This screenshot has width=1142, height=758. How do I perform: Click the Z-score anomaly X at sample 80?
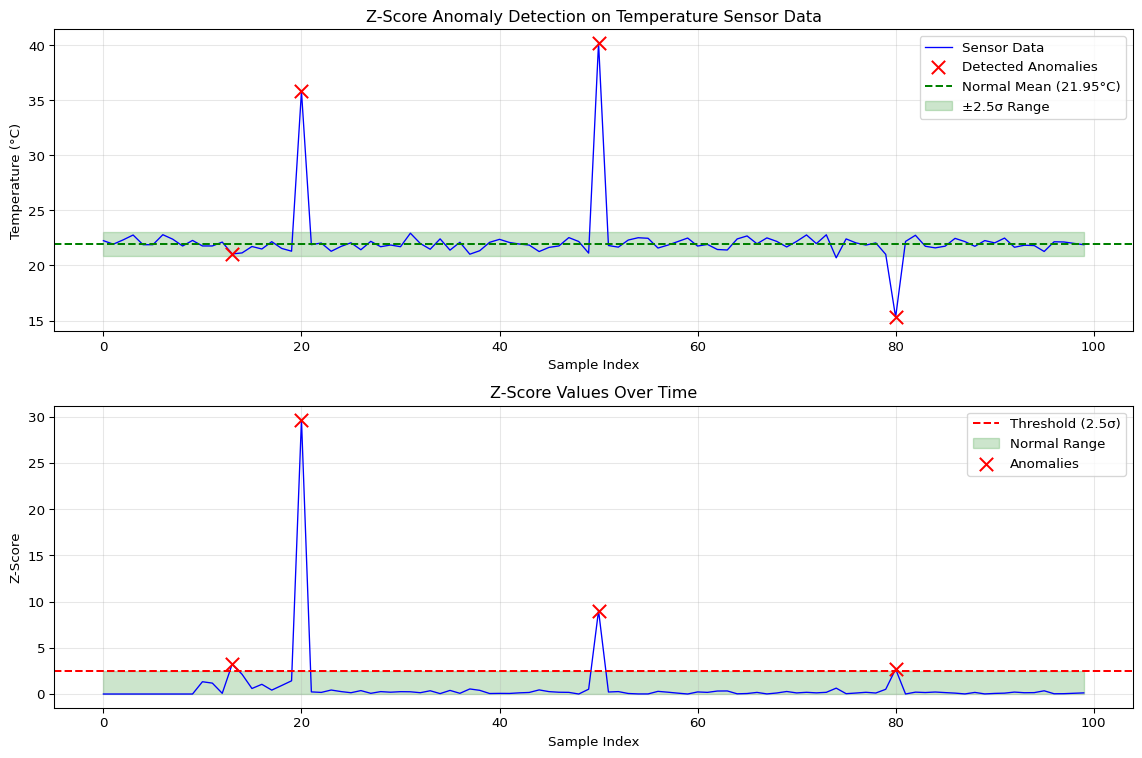coord(896,669)
